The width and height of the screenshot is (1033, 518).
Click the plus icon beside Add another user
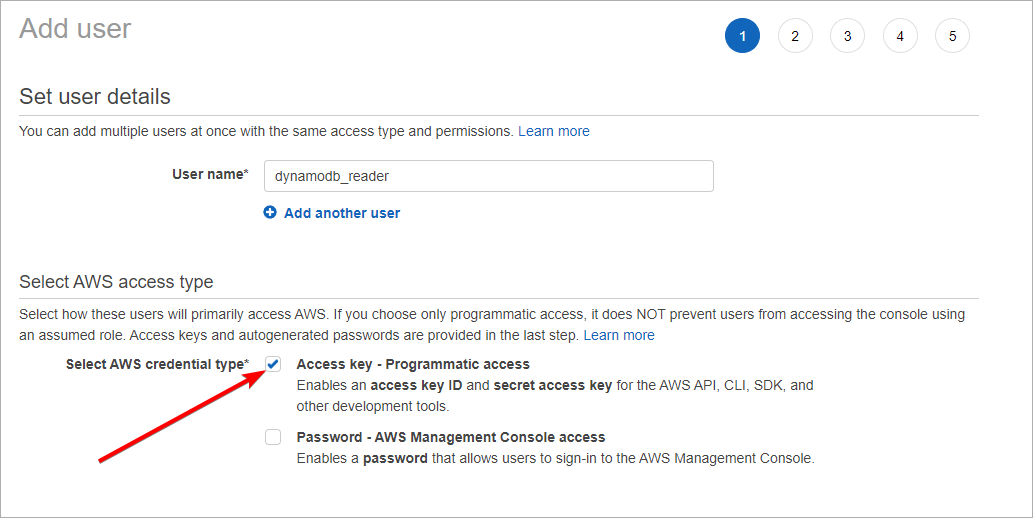[270, 213]
